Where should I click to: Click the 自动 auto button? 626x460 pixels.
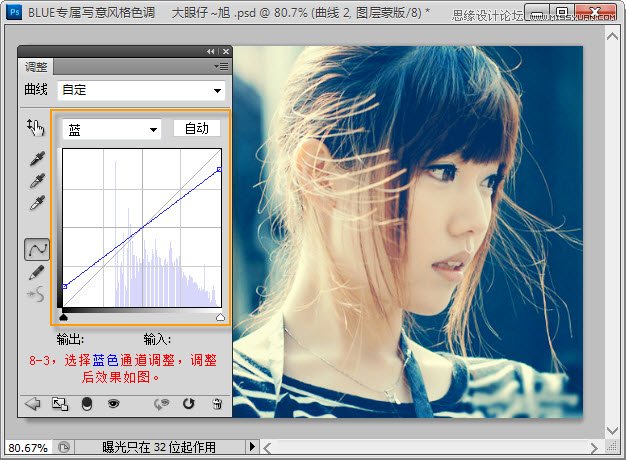point(196,128)
